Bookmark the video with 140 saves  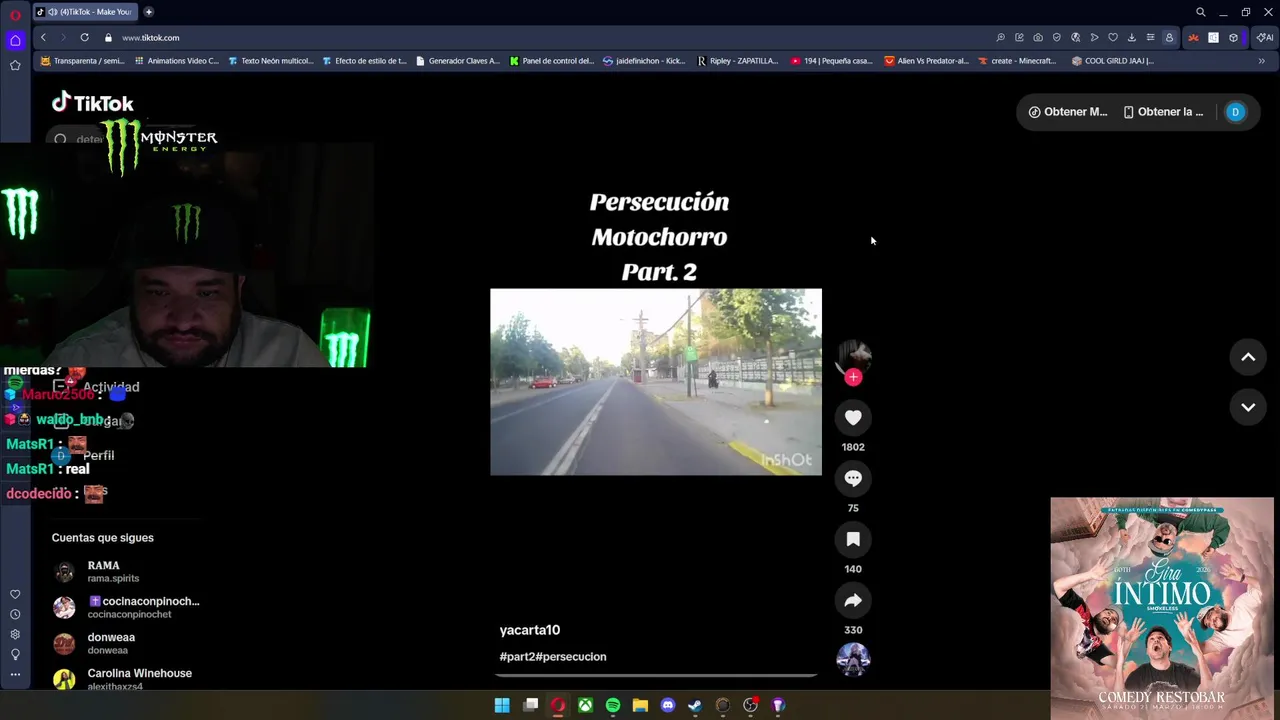(x=853, y=540)
